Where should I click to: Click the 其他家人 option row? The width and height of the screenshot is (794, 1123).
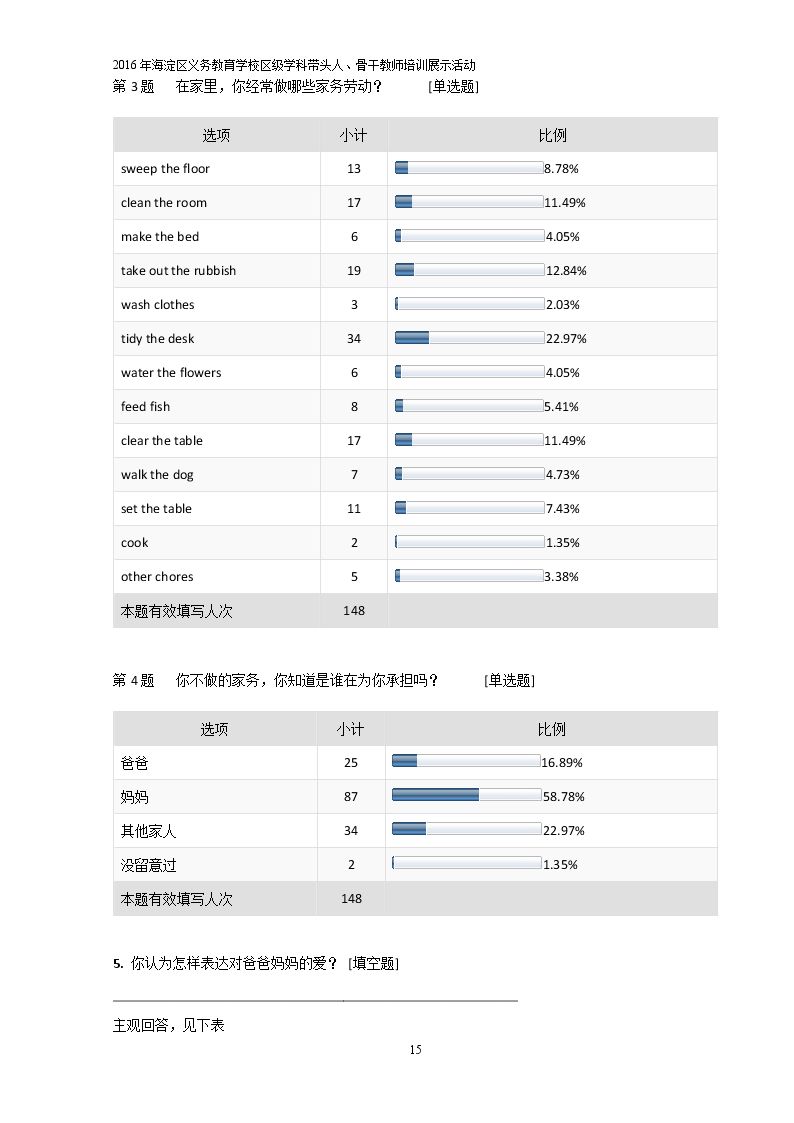[415, 831]
